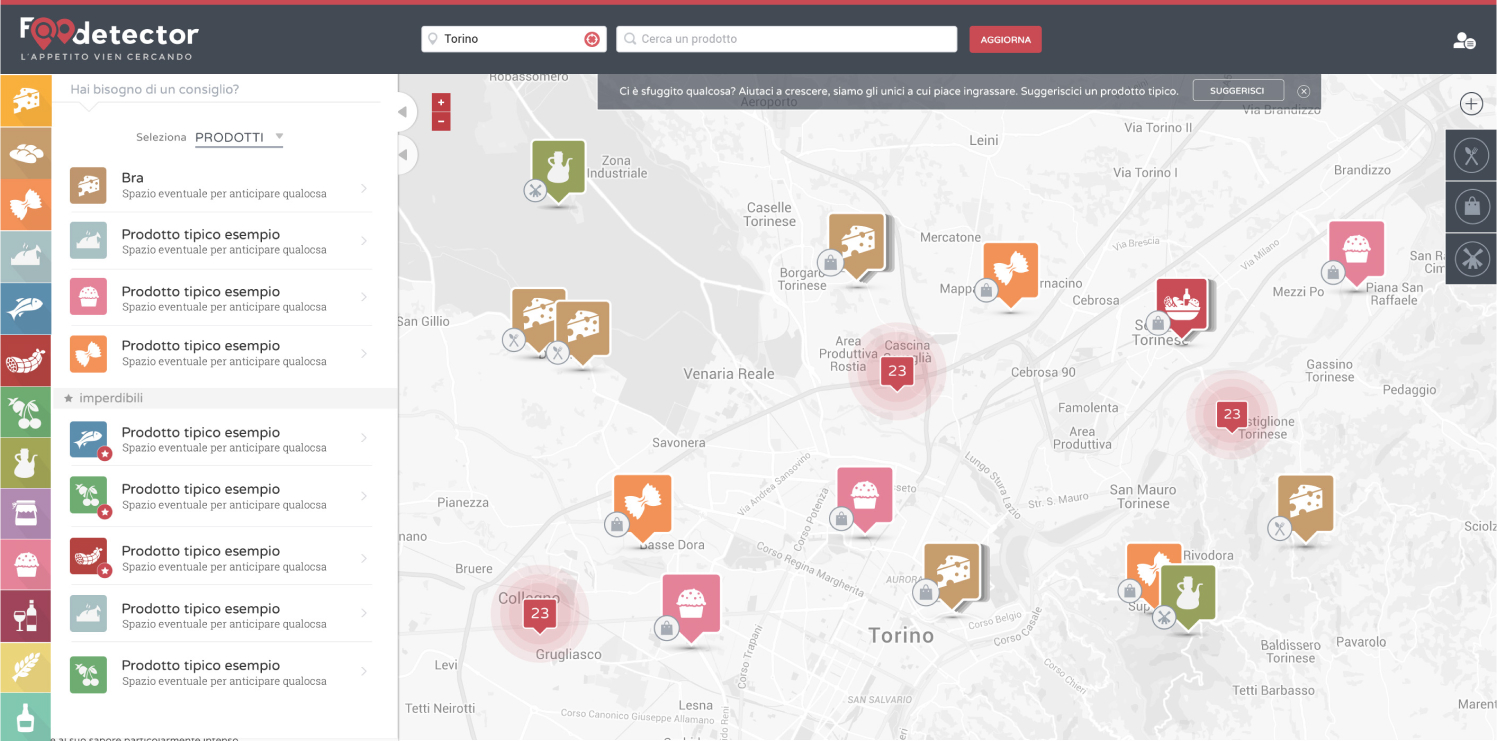Select the jam jar category icon
This screenshot has width=1497, height=741.
click(25, 514)
